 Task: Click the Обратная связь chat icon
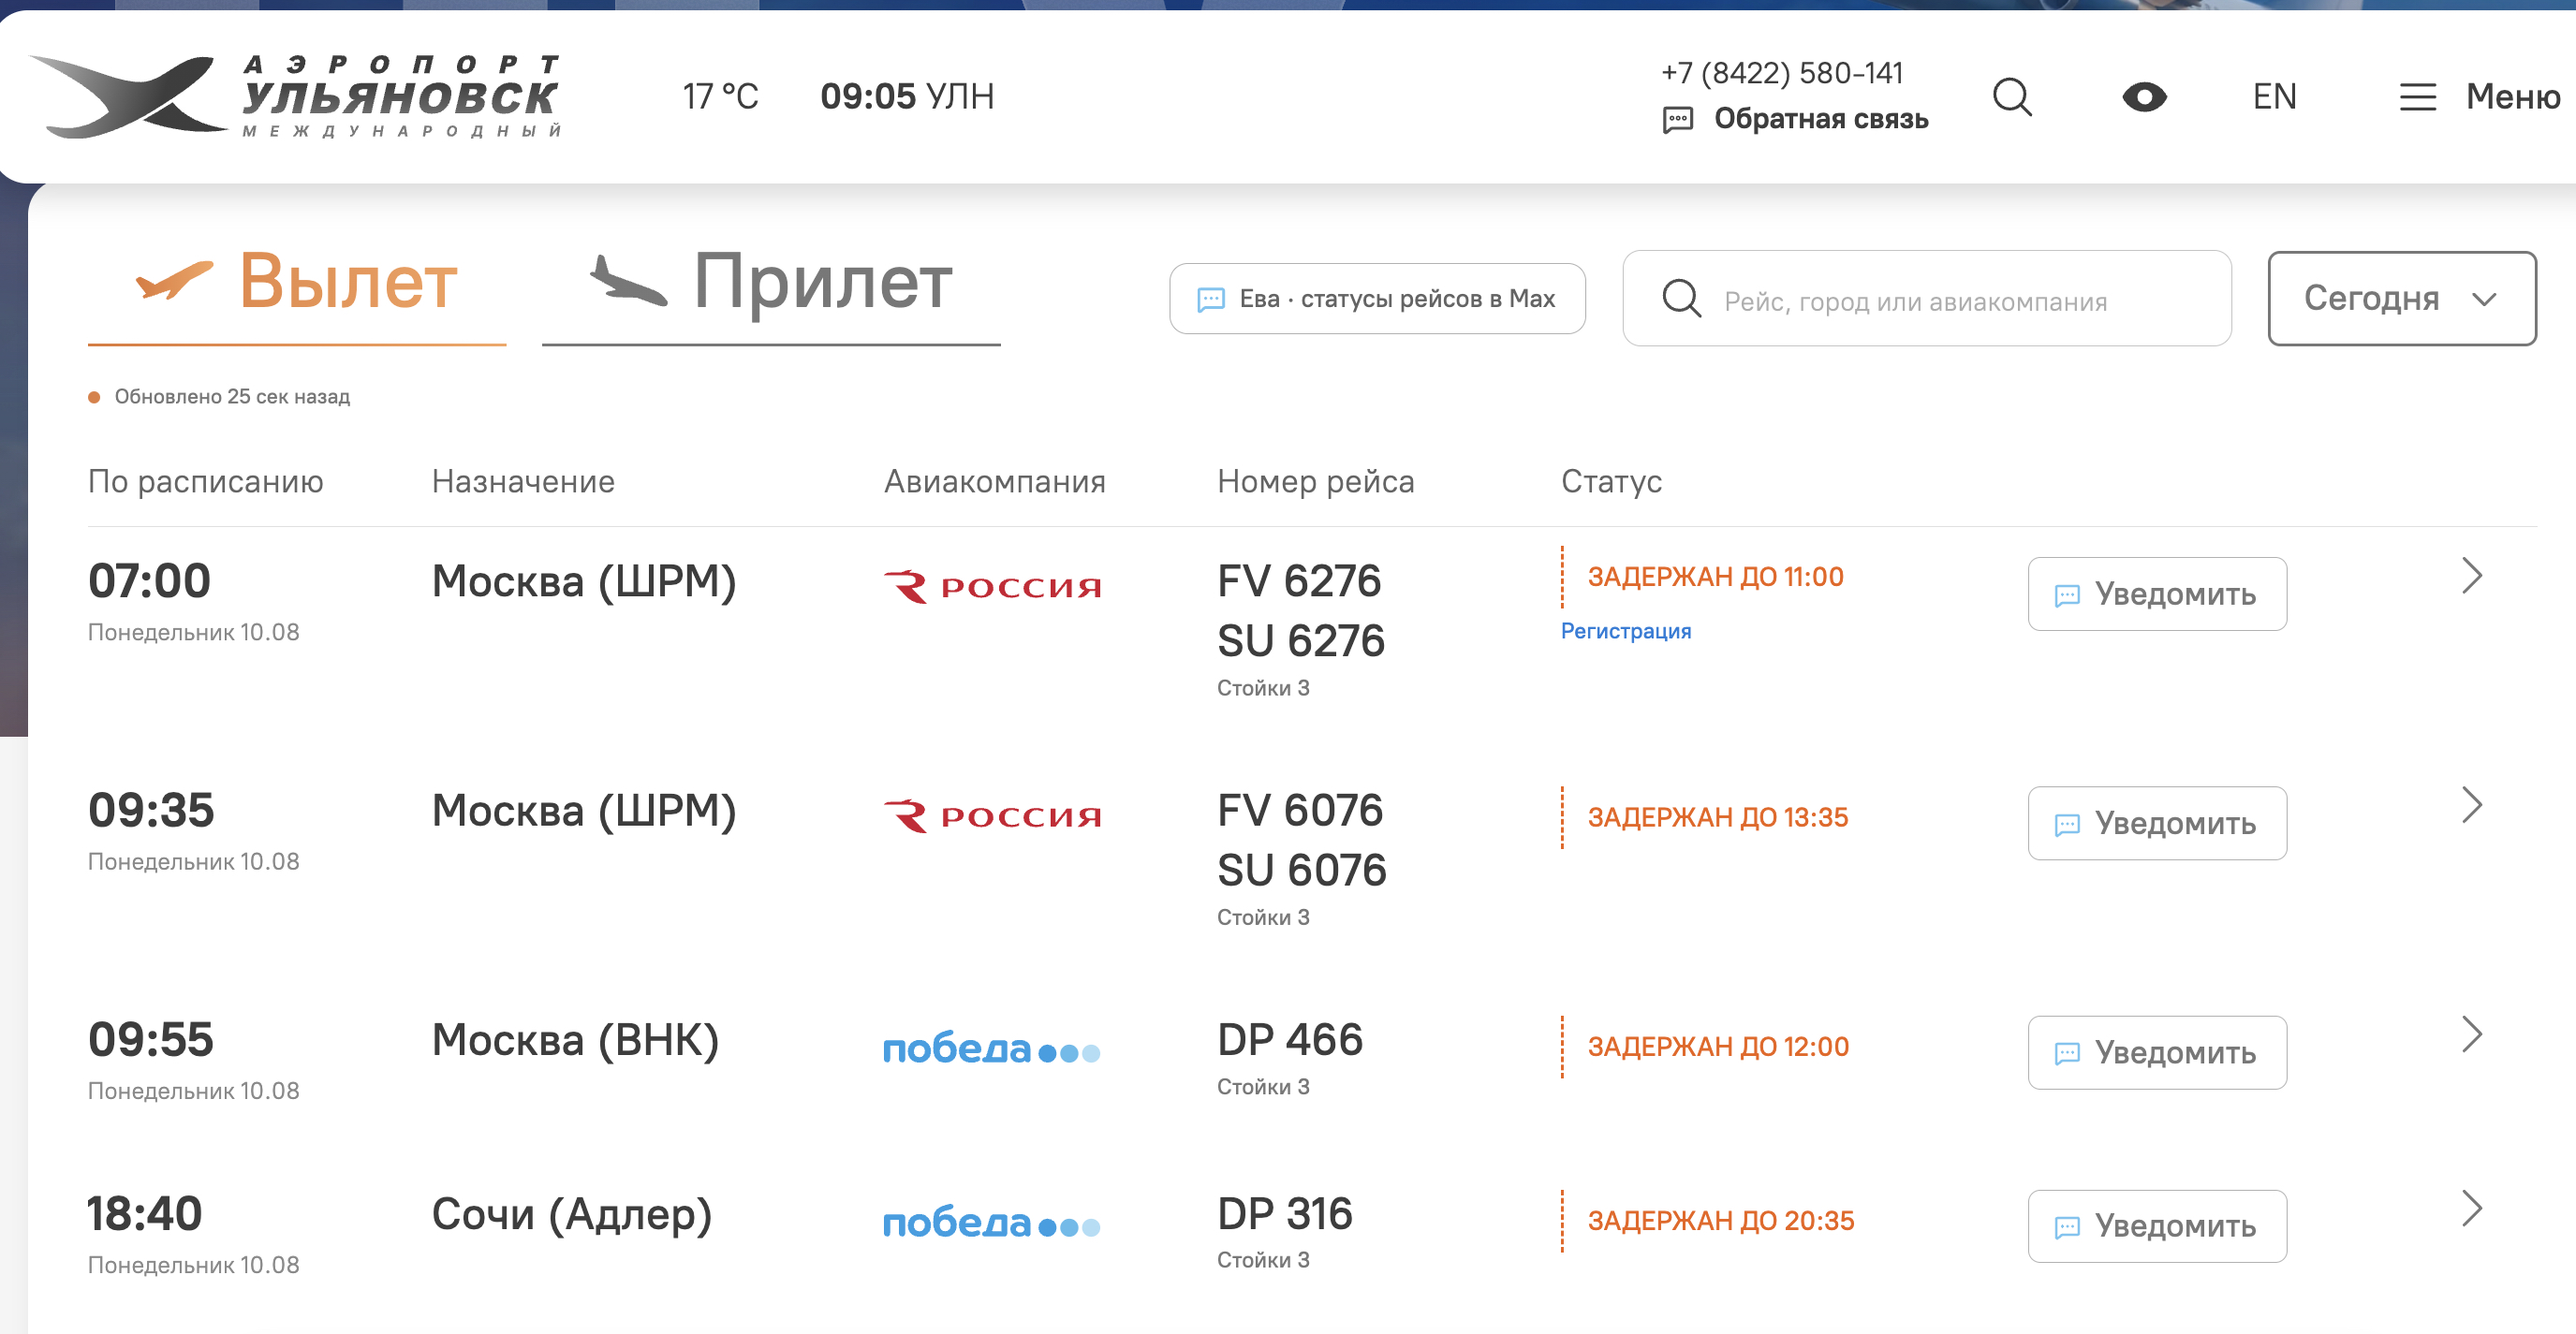pos(1677,120)
